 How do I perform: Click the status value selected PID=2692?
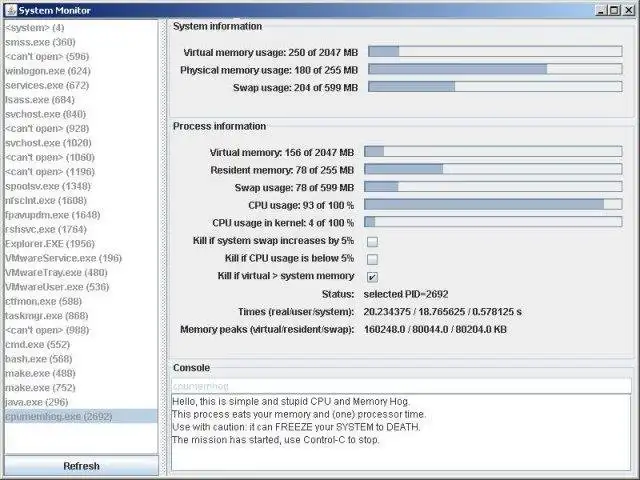tap(406, 294)
